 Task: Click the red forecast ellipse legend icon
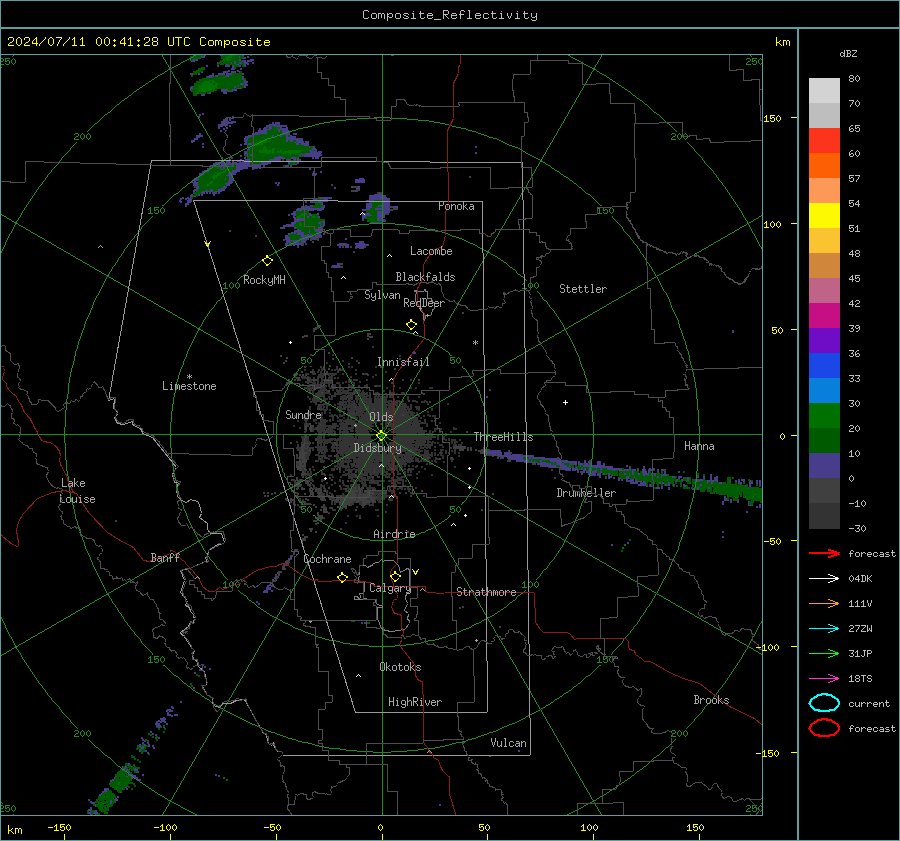coord(824,728)
